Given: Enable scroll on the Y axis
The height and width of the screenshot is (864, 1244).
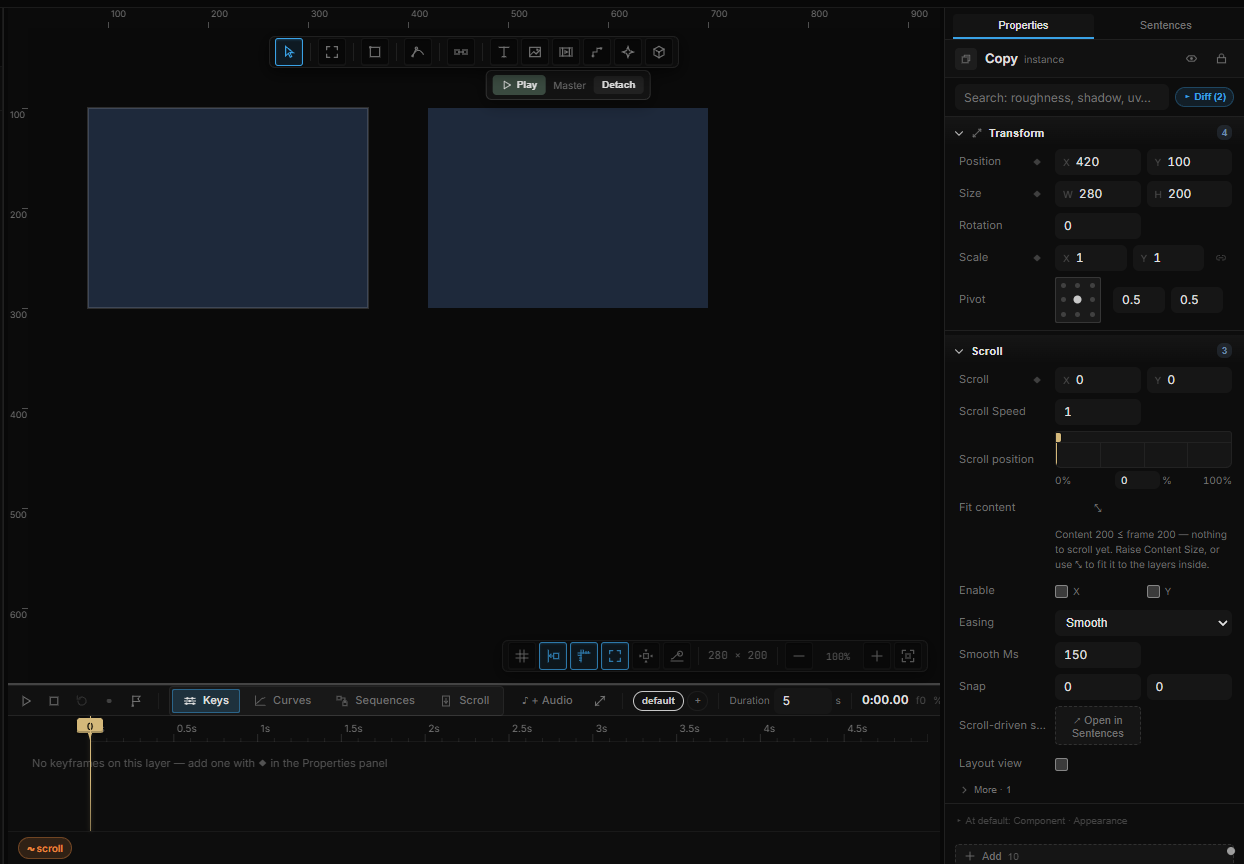Looking at the screenshot, I should [x=1153, y=591].
